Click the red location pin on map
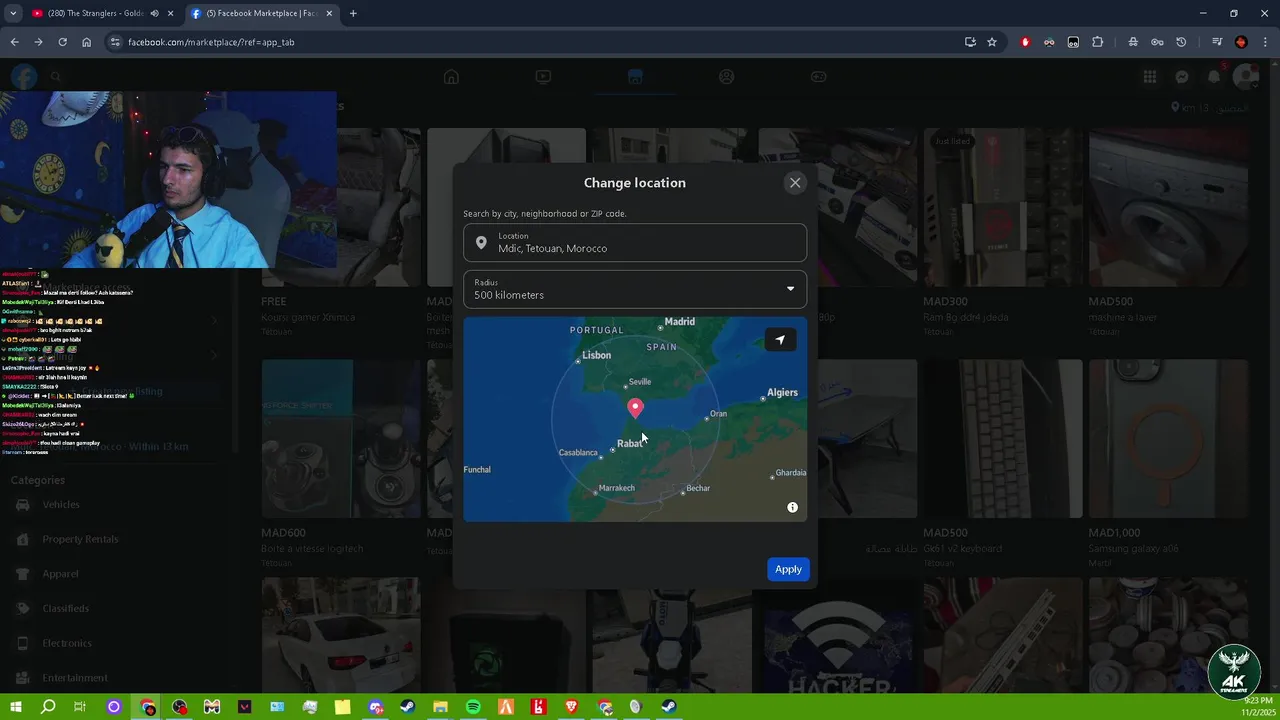 tap(635, 407)
